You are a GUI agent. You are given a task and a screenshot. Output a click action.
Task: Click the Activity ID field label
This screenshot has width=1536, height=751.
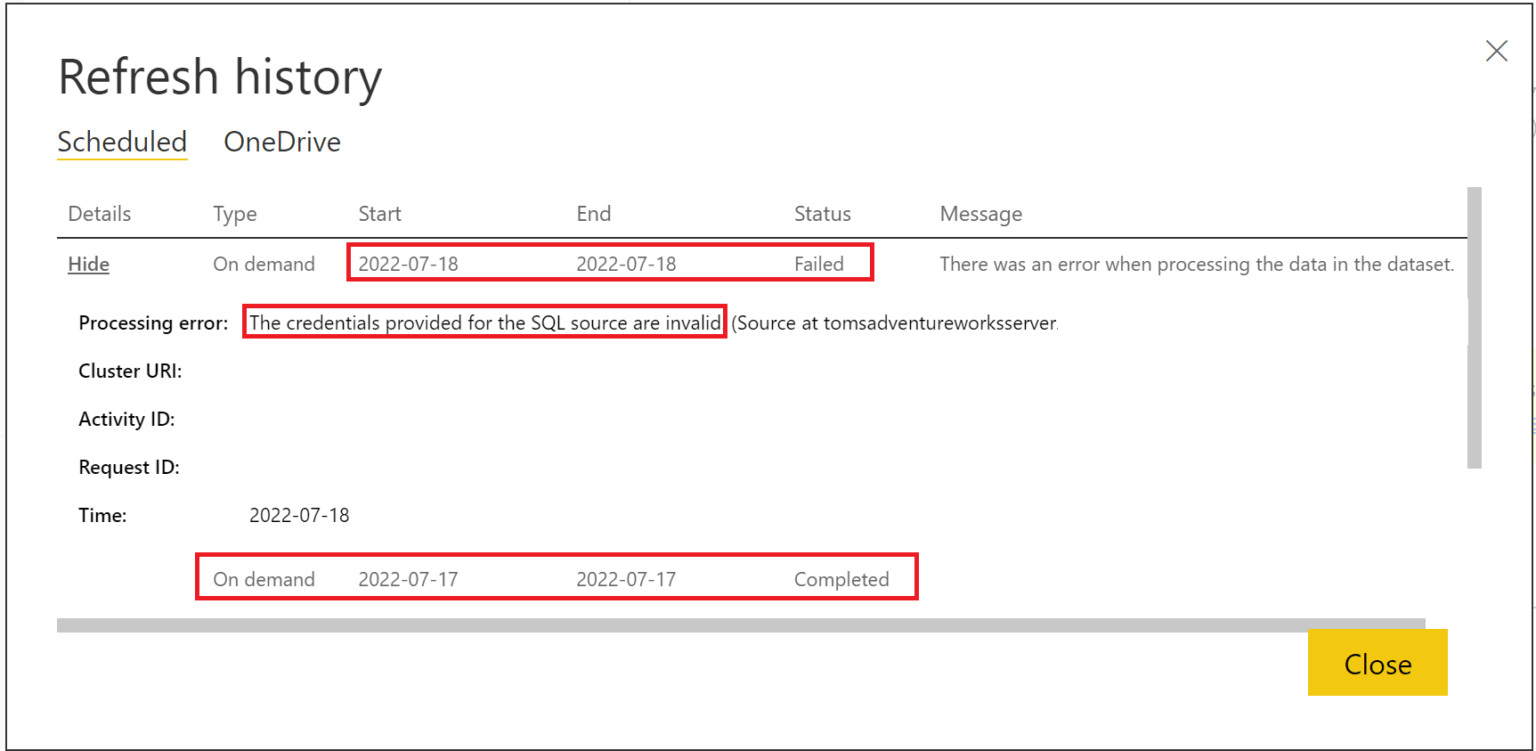(127, 418)
